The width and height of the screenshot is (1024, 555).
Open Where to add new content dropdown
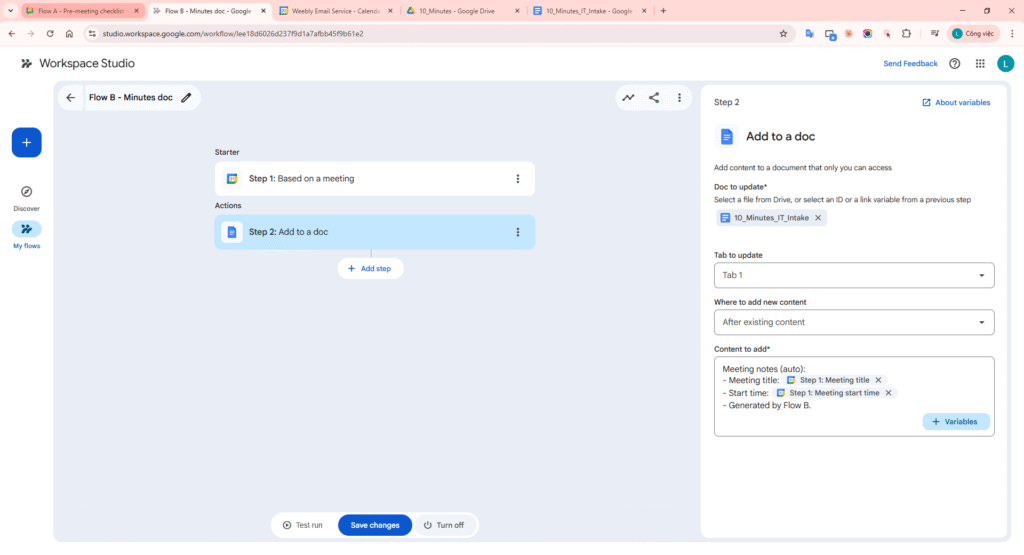(x=854, y=322)
